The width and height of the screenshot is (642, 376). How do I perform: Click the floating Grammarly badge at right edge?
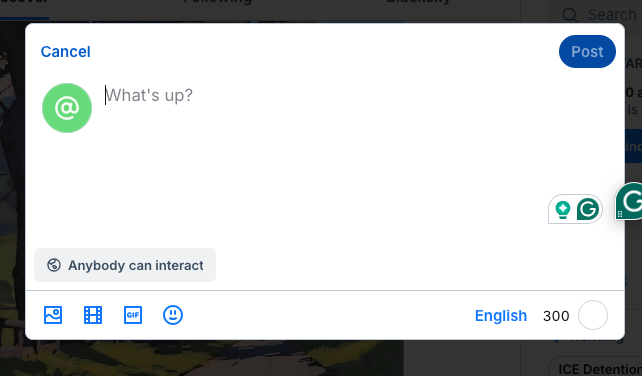coord(629,201)
